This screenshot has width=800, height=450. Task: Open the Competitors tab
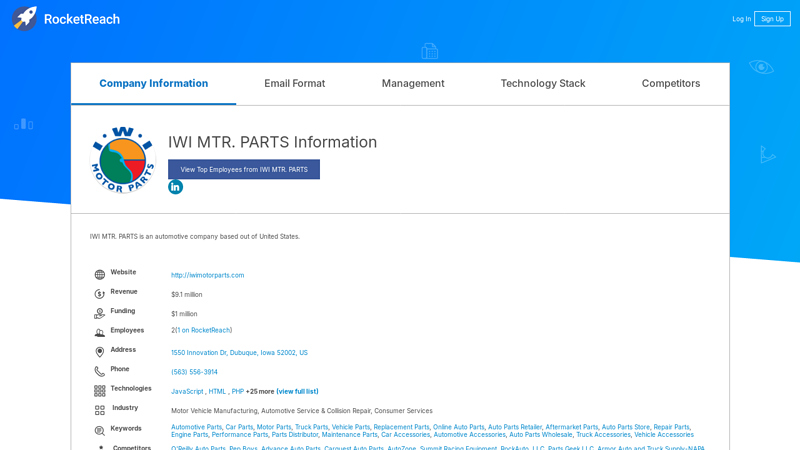click(x=671, y=83)
